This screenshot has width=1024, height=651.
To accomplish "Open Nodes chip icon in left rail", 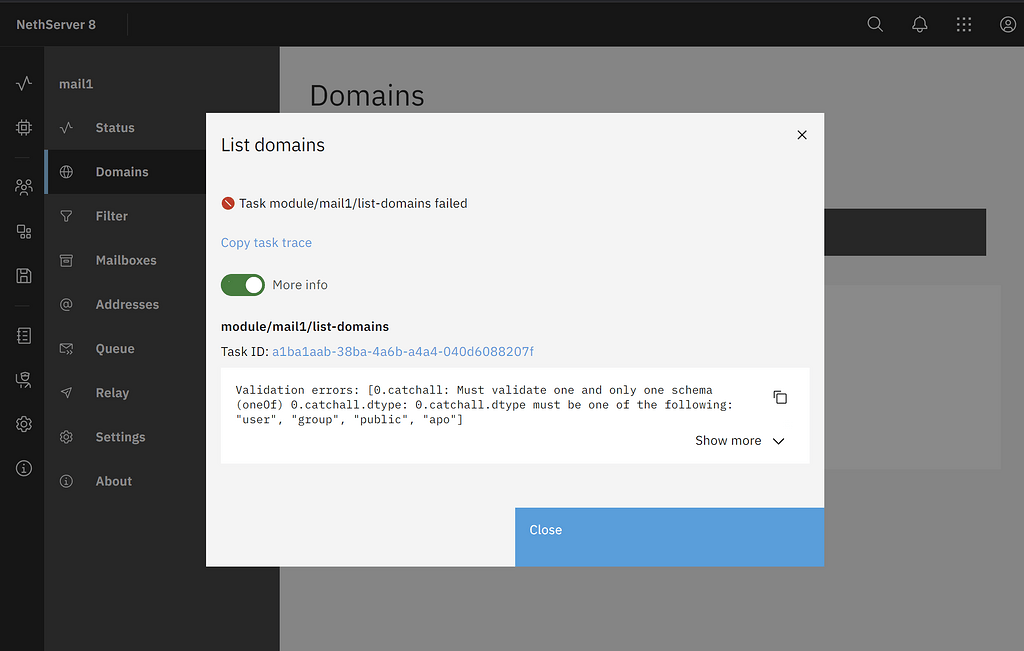I will pos(24,127).
